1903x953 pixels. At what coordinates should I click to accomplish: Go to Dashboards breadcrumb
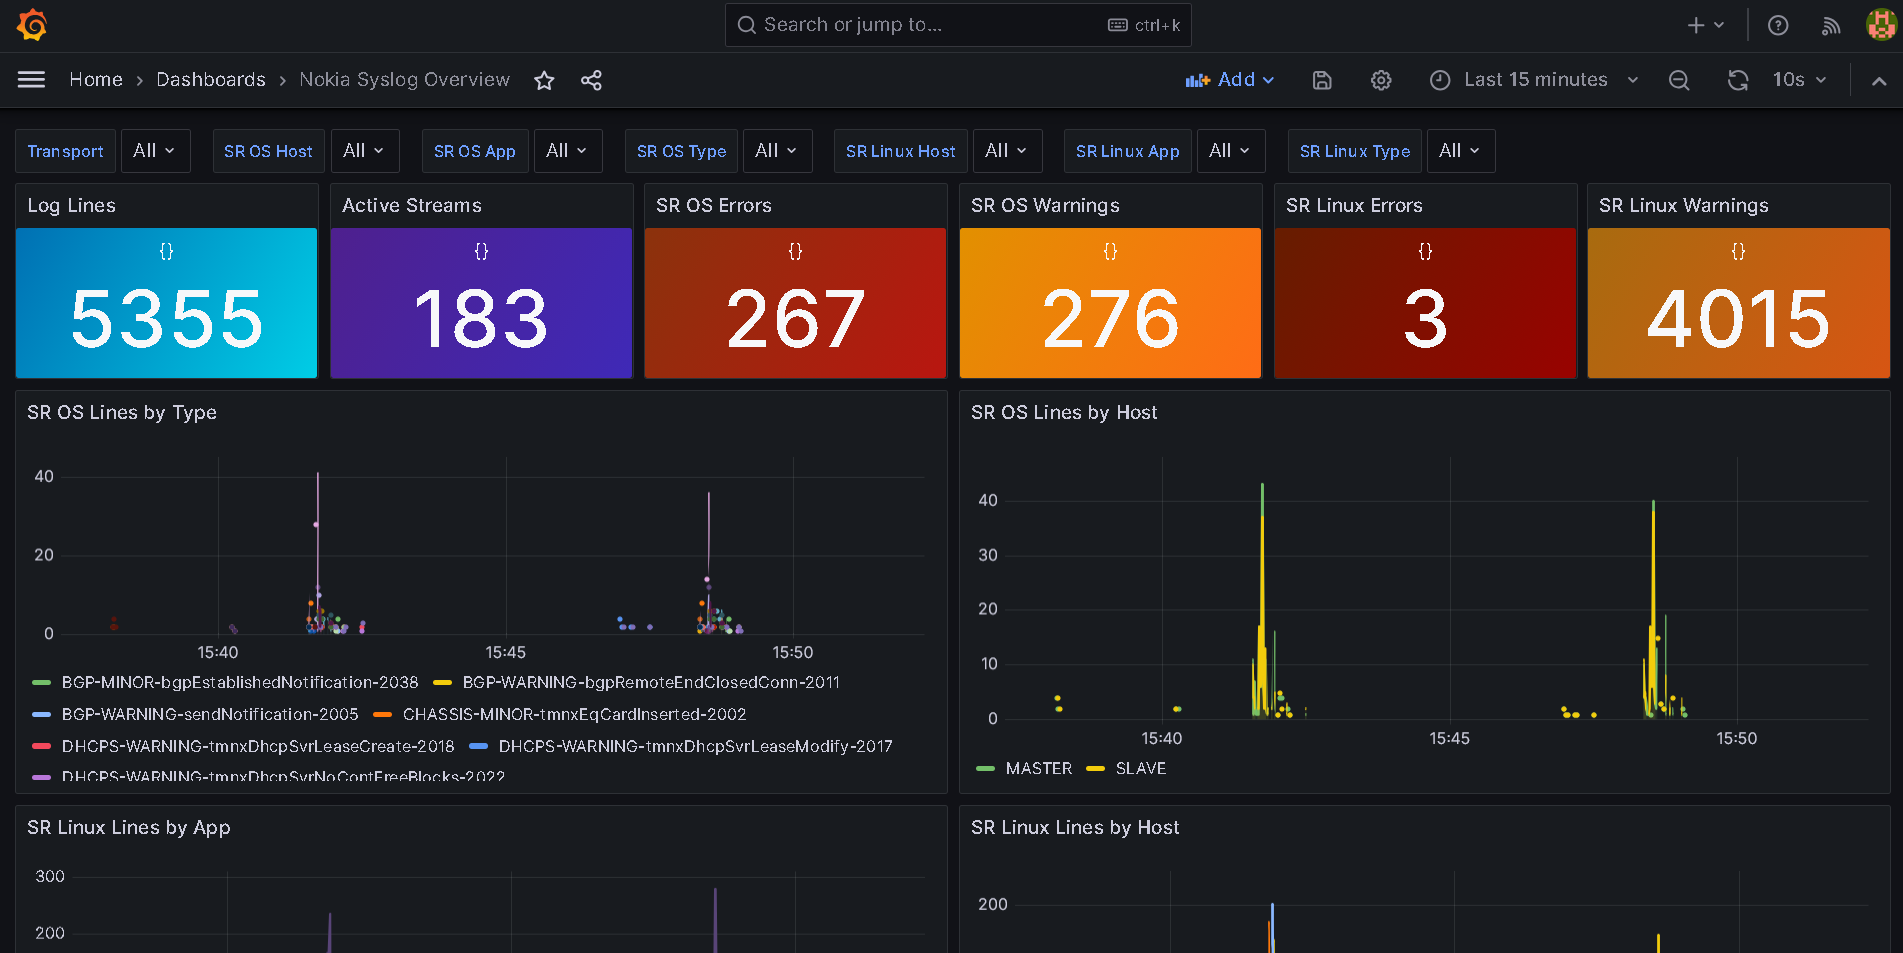(211, 80)
